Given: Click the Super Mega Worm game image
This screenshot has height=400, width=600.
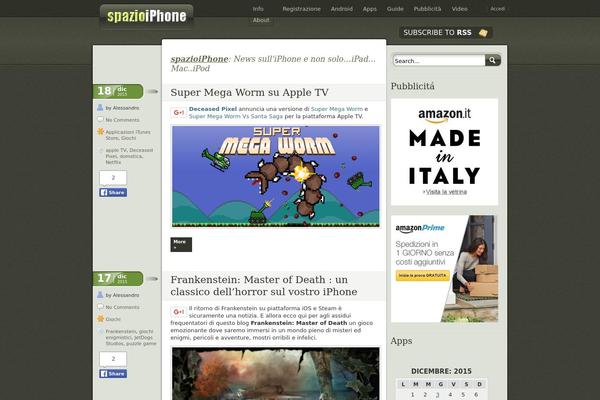Looking at the screenshot, I should tap(276, 176).
